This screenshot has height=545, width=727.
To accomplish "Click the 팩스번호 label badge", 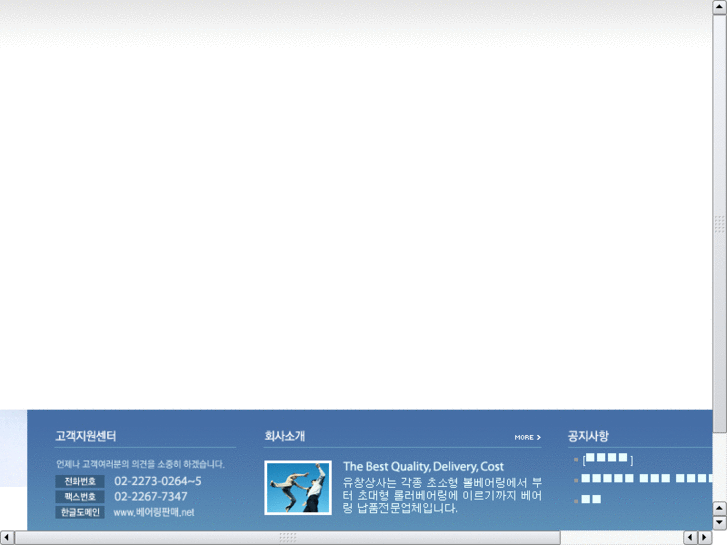I will pos(80,497).
